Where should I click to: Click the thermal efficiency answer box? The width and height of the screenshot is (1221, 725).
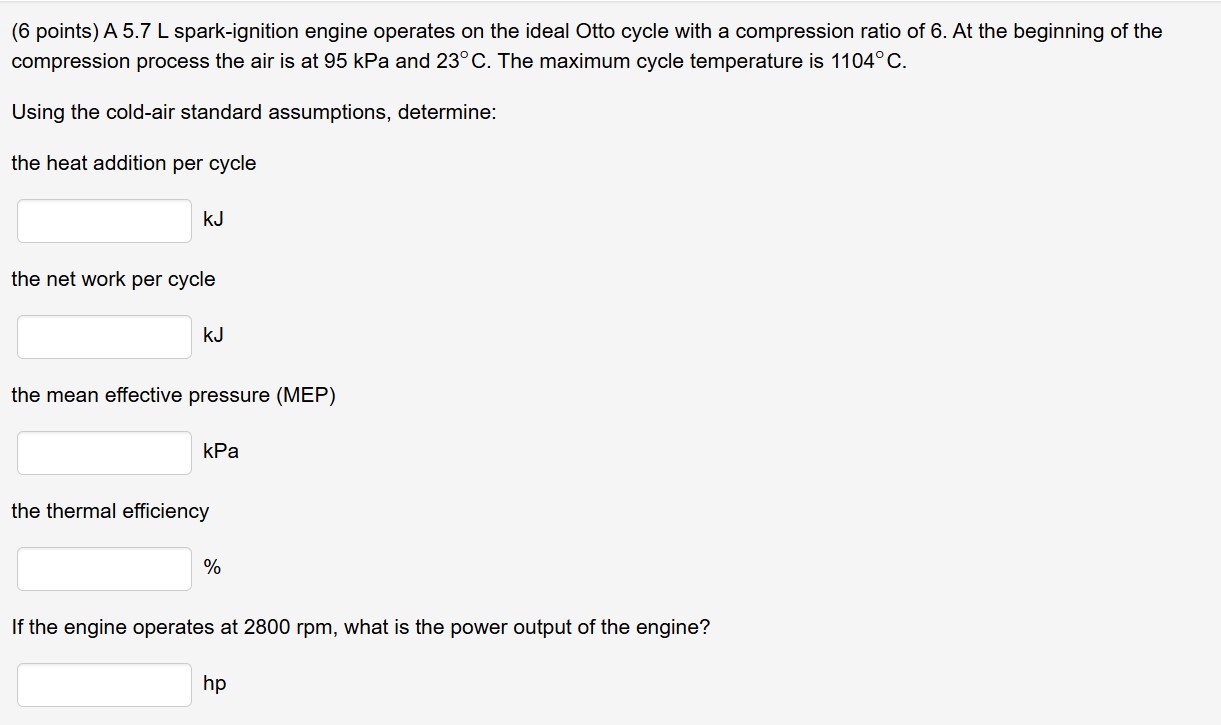click(103, 568)
